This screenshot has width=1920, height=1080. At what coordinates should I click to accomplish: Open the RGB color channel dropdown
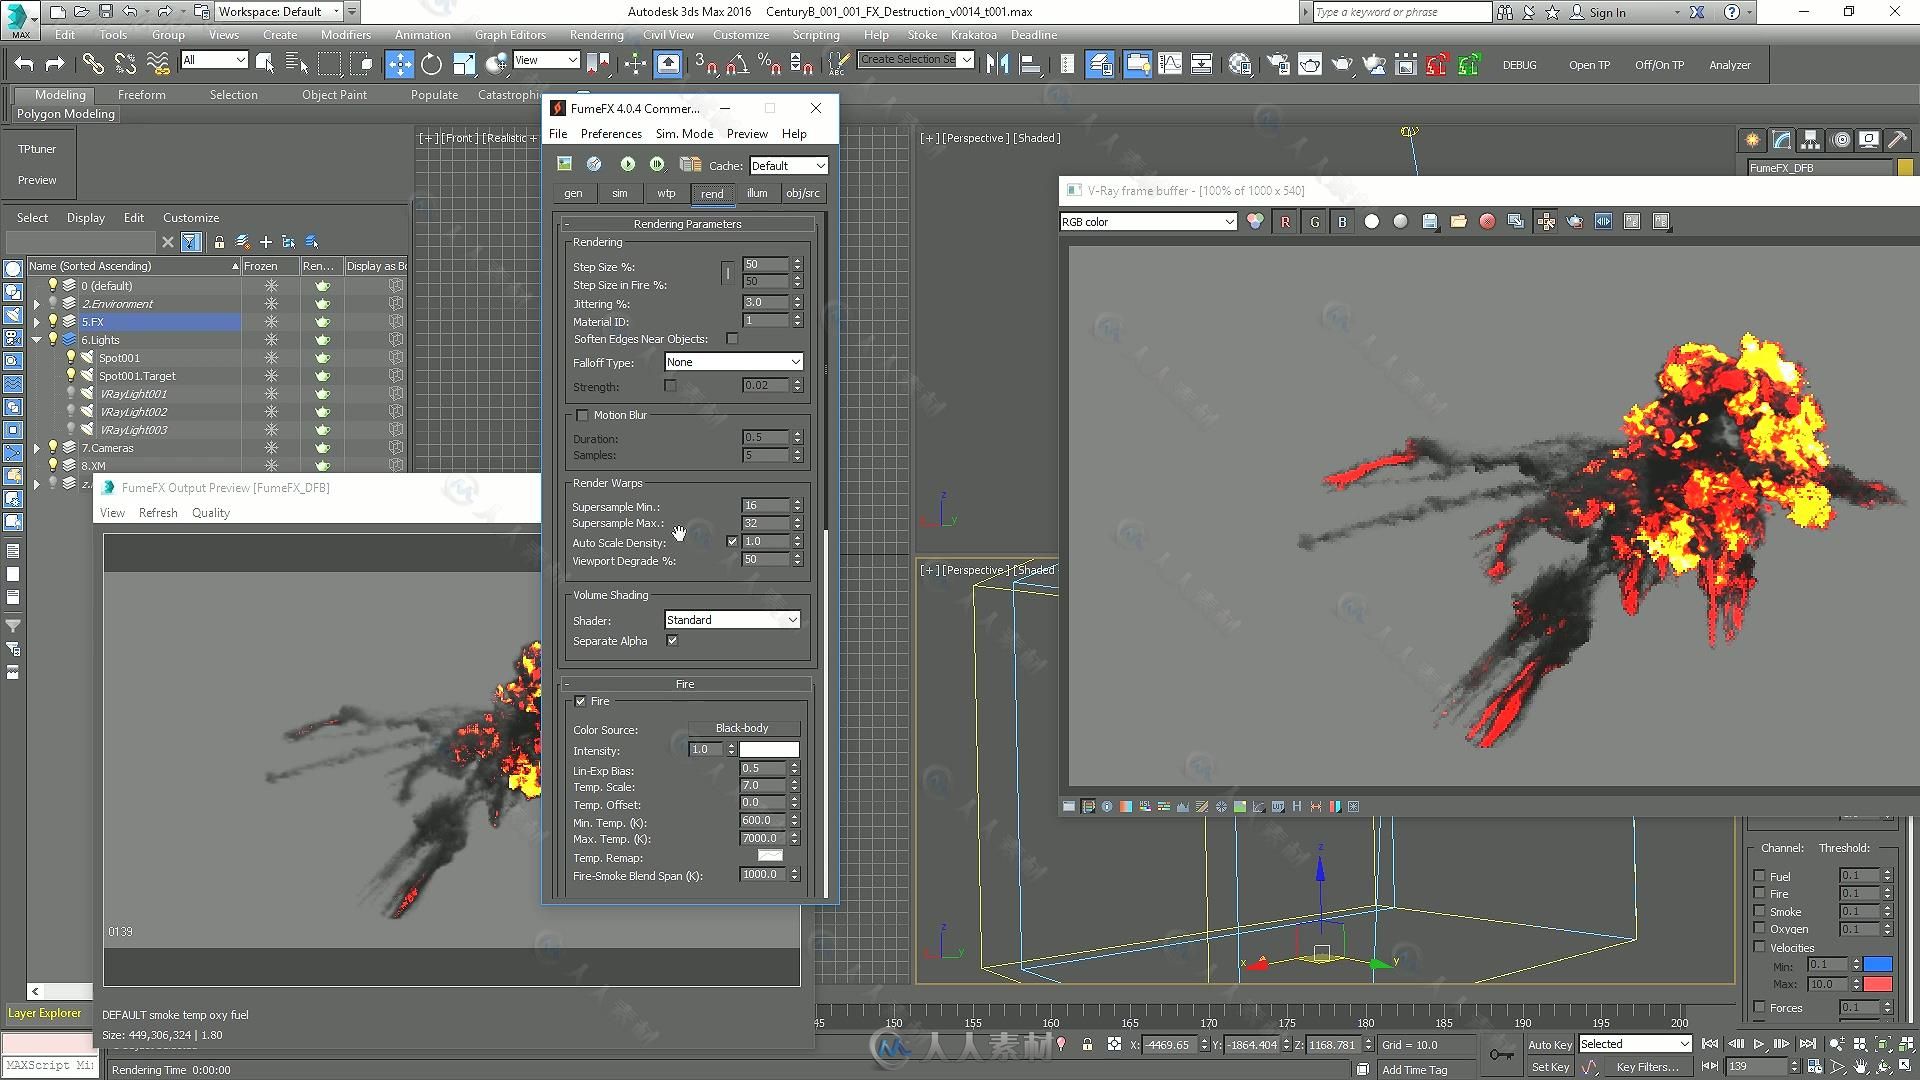point(1148,222)
